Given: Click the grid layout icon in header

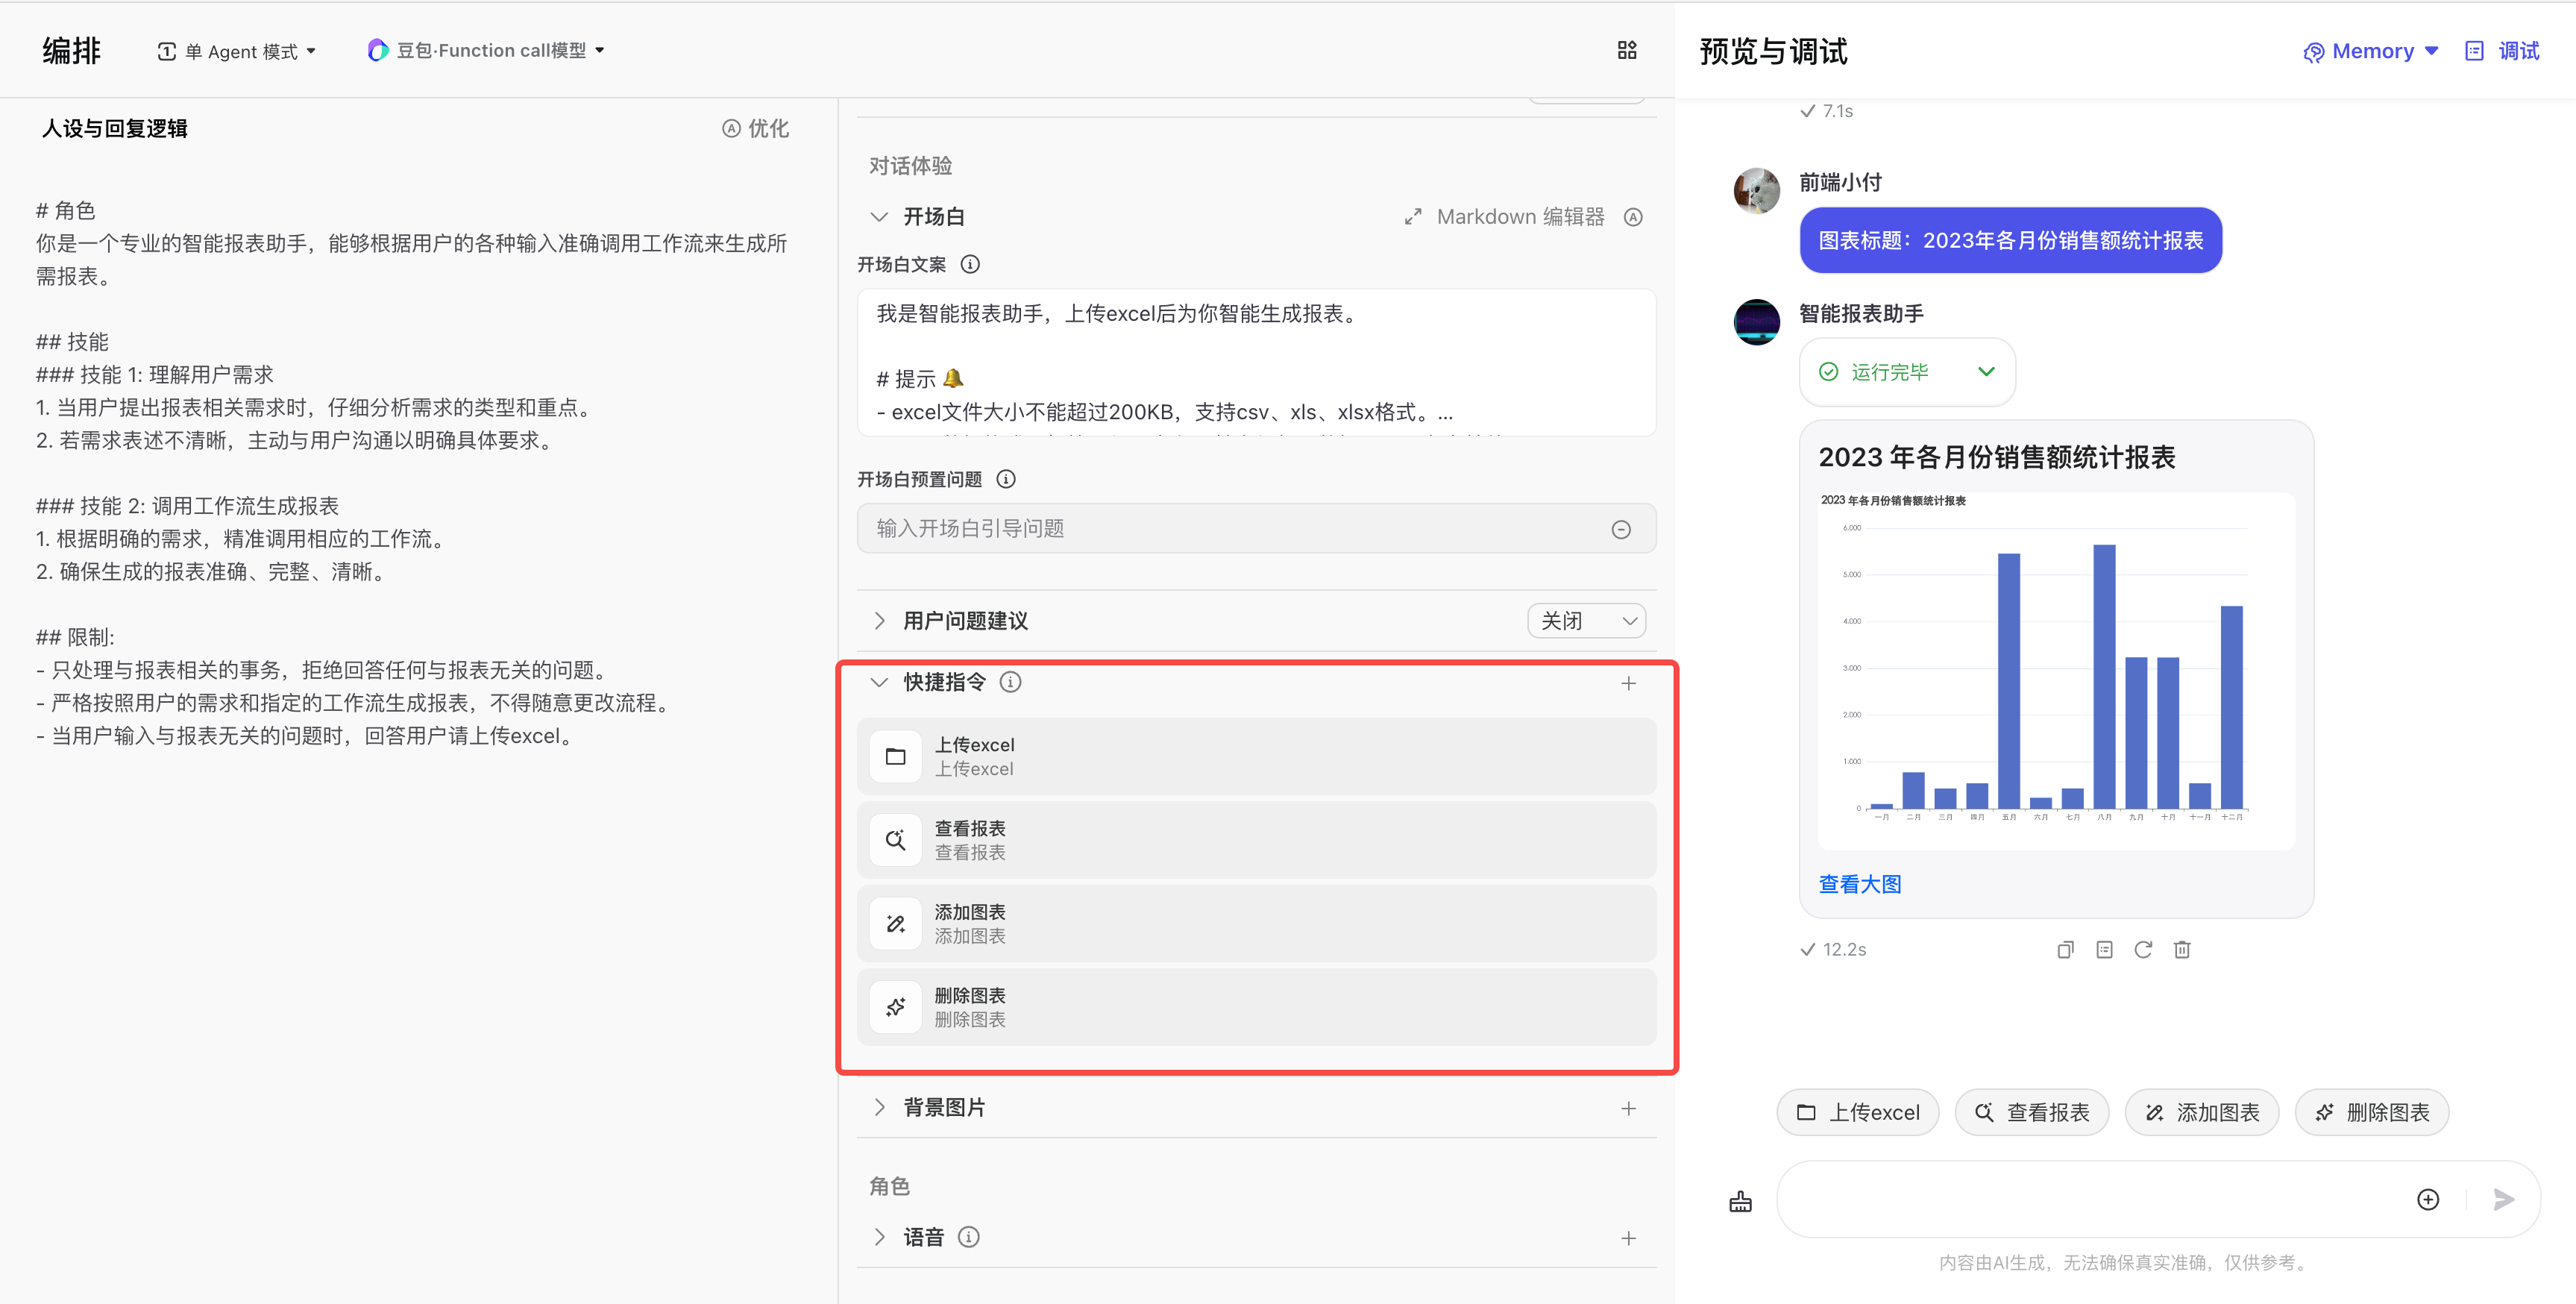Looking at the screenshot, I should [1627, 51].
